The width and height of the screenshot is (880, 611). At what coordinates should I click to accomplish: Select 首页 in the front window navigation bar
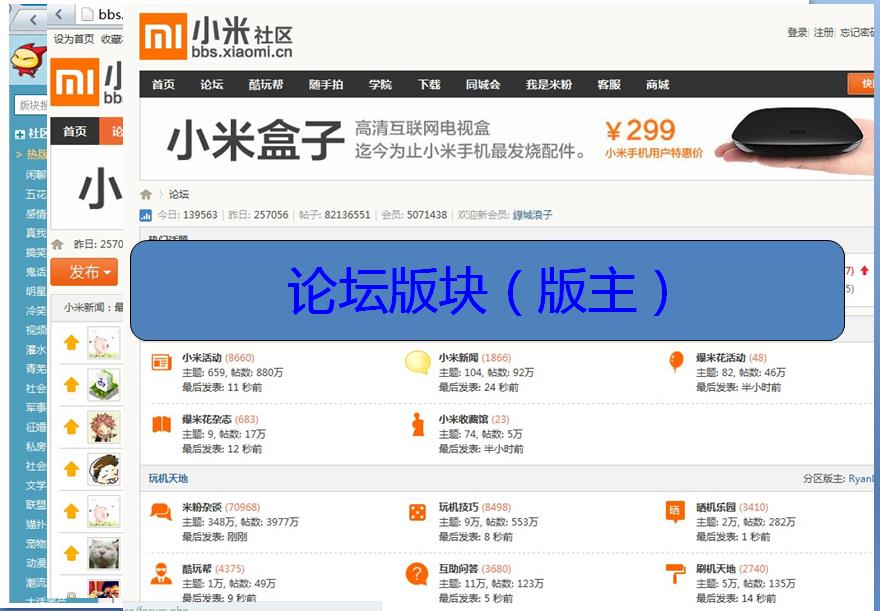click(x=163, y=85)
